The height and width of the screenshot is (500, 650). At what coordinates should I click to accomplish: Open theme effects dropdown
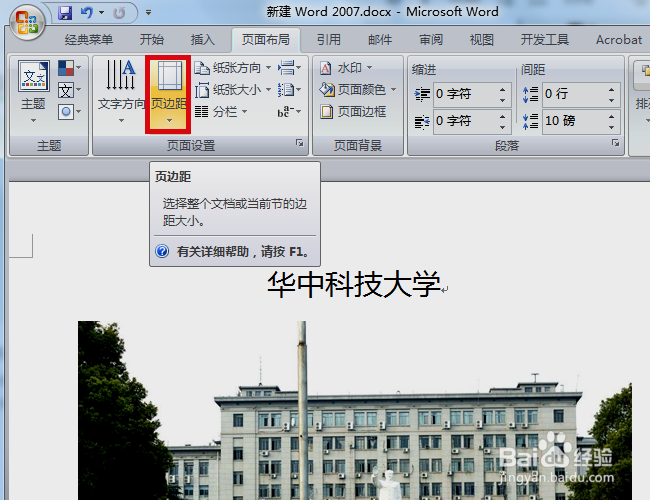(x=70, y=112)
